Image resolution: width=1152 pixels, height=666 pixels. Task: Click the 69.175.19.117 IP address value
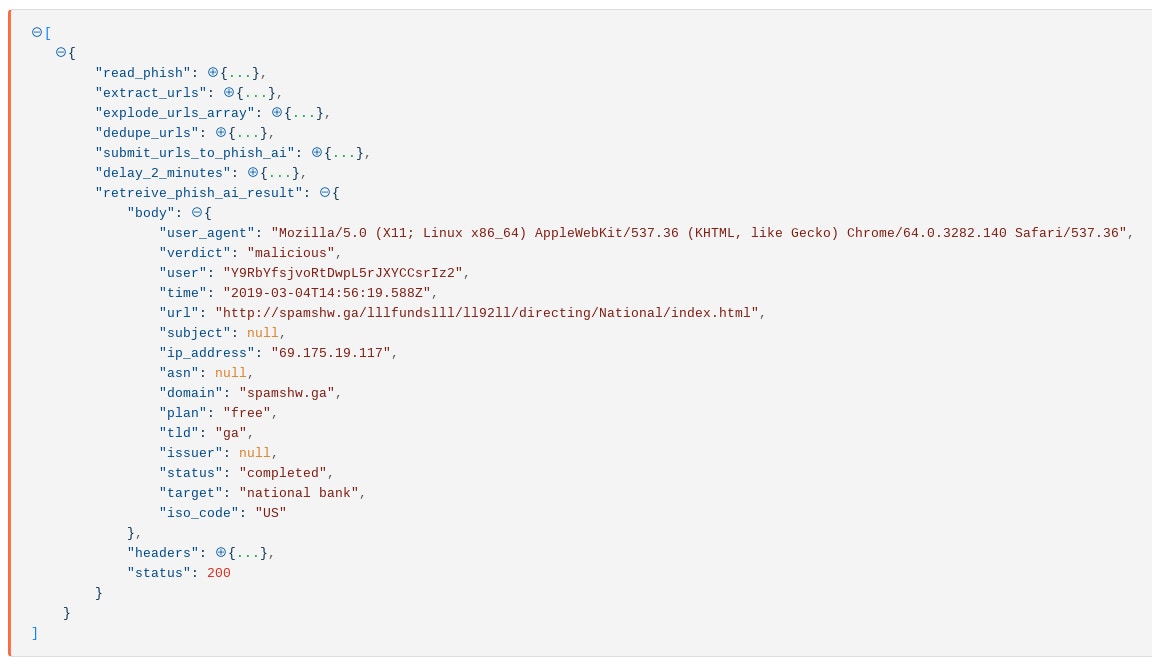point(331,353)
